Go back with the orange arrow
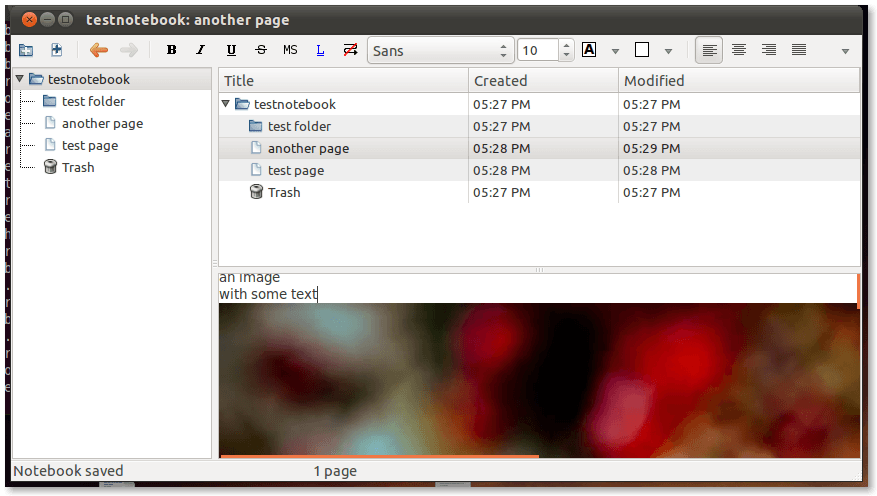 point(98,50)
